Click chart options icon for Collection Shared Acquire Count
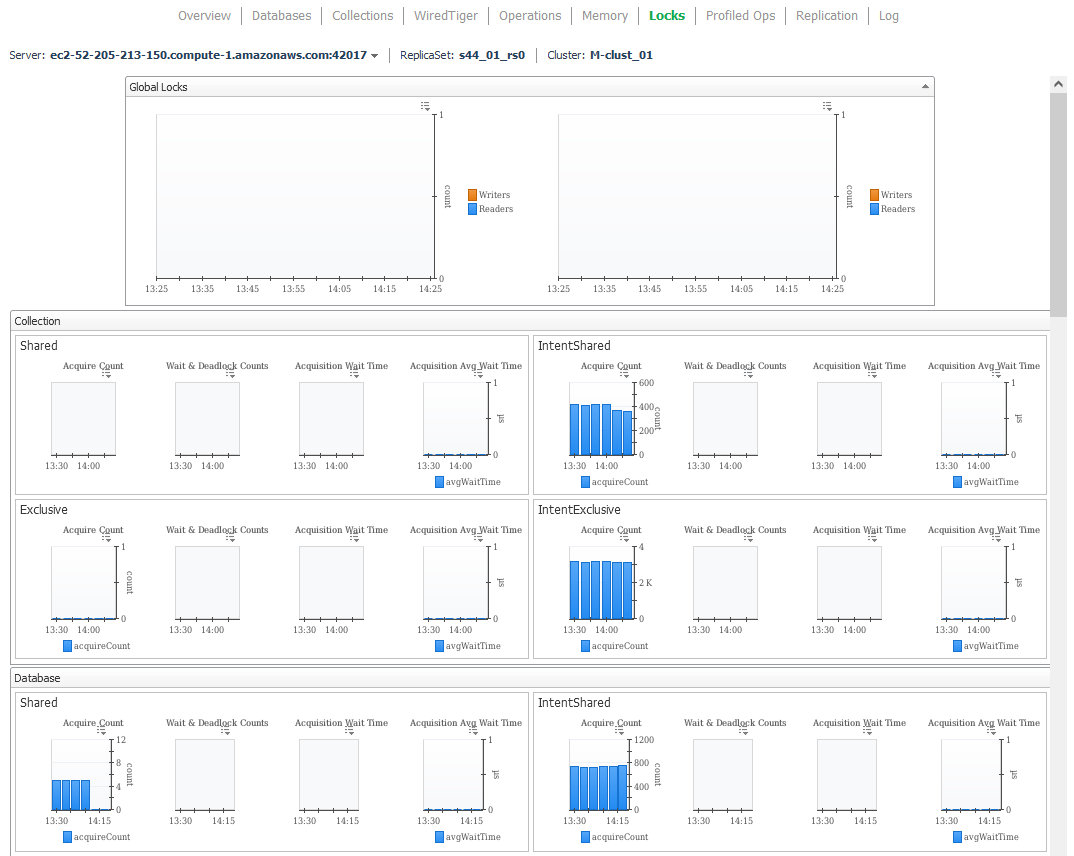This screenshot has height=856, width=1074. 107,374
